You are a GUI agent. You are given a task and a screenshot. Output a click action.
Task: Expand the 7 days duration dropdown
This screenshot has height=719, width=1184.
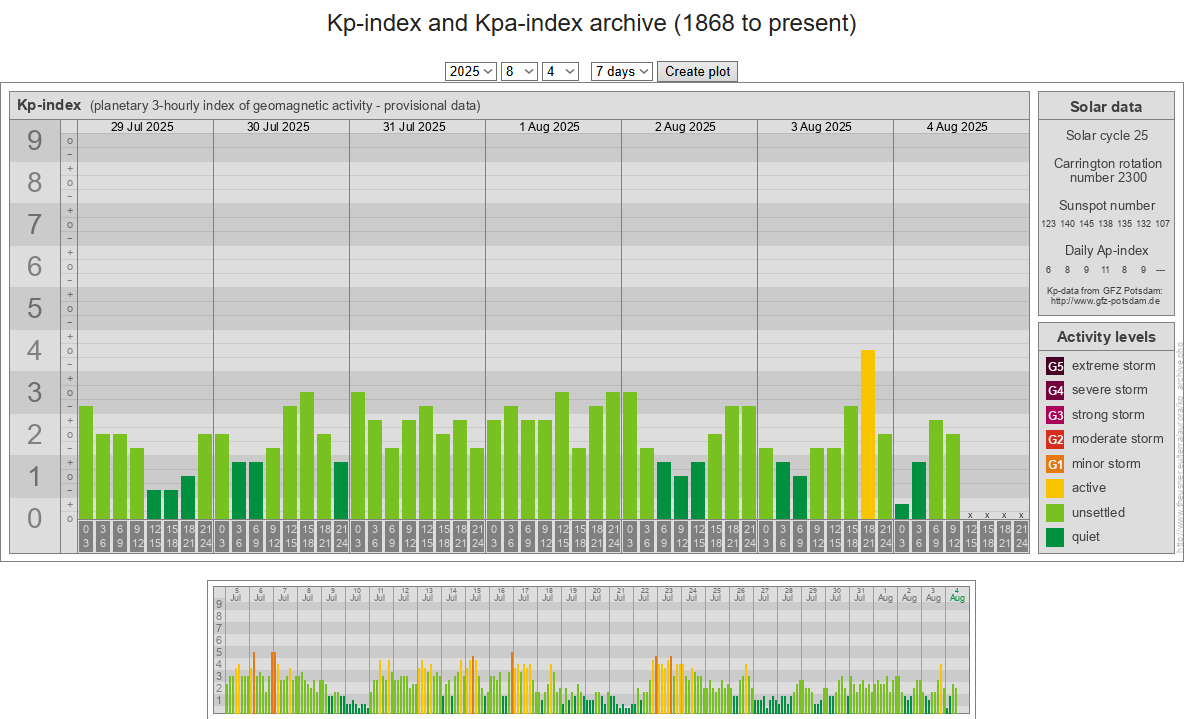pyautogui.click(x=621, y=71)
